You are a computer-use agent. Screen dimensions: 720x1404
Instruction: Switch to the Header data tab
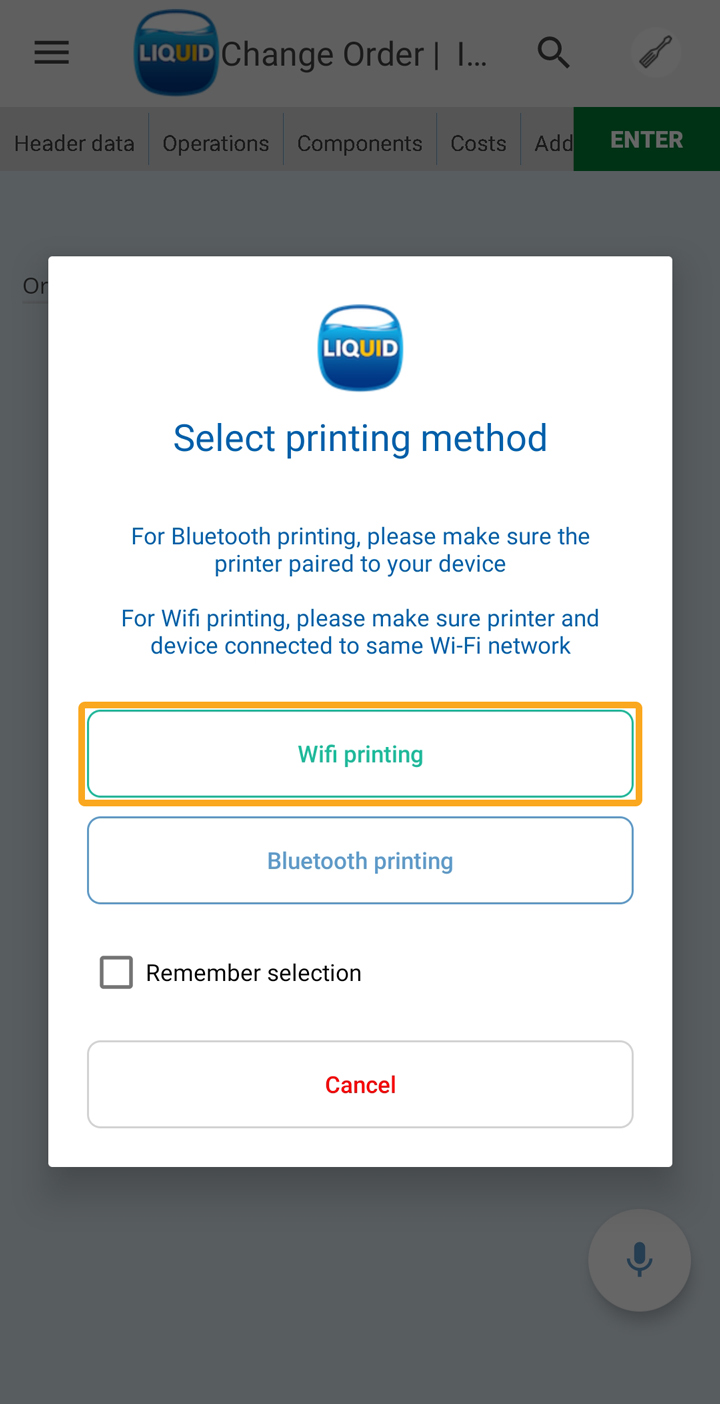coord(74,143)
